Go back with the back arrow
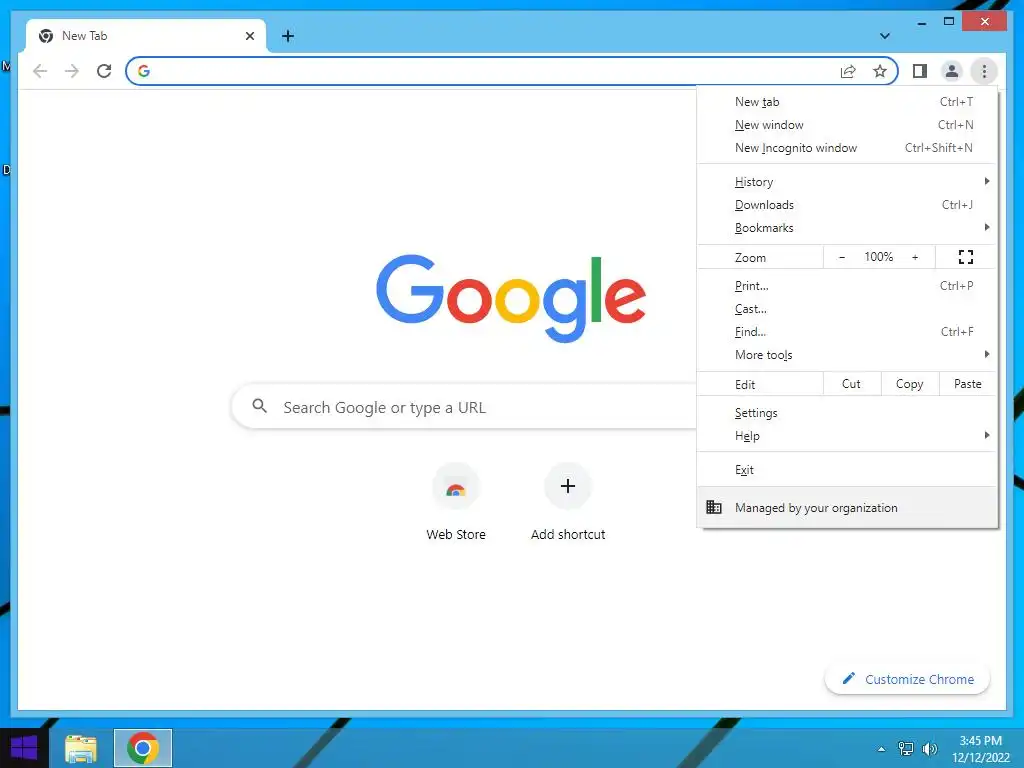The width and height of the screenshot is (1024, 768). (40, 71)
